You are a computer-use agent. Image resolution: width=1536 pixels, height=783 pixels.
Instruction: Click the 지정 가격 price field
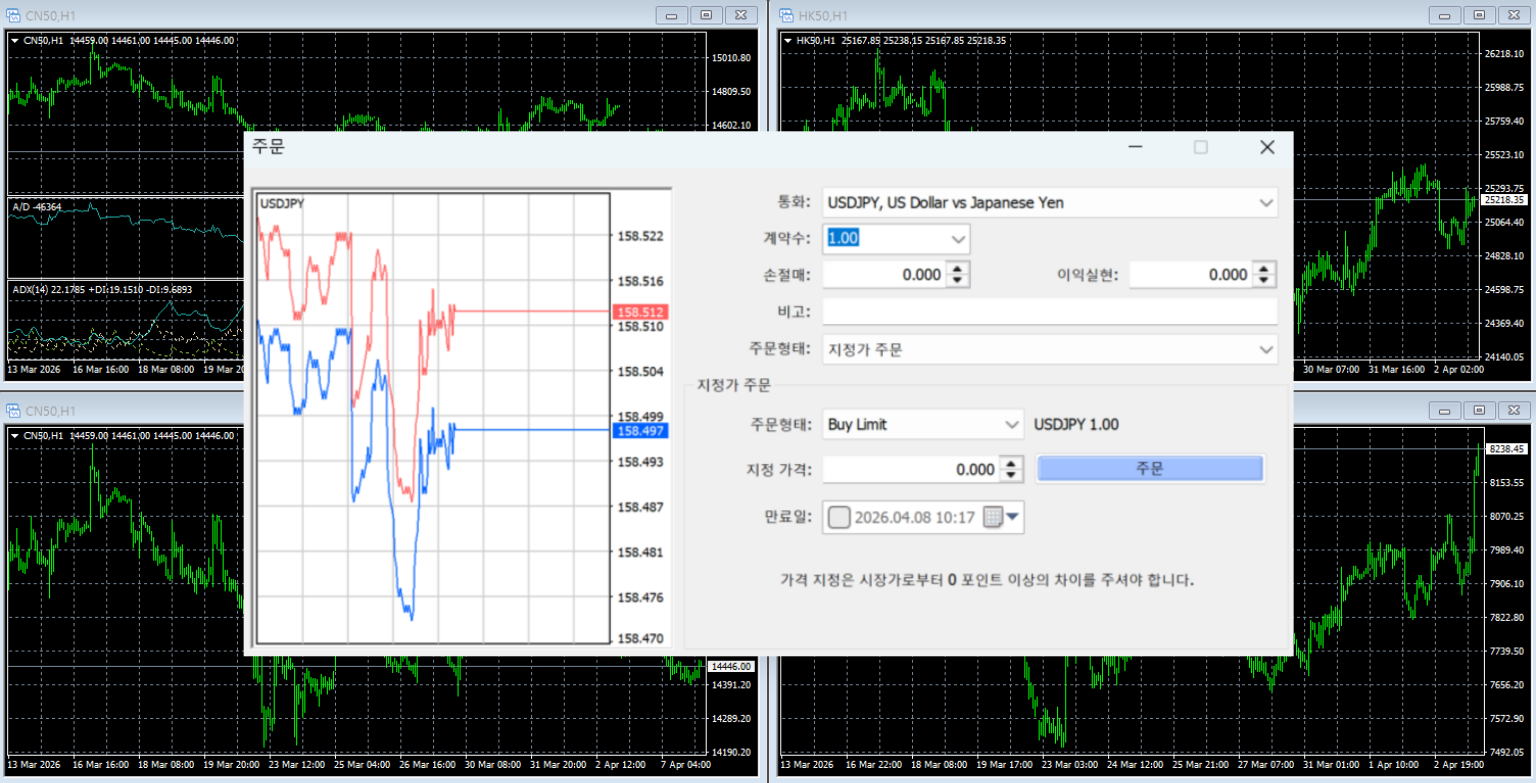911,469
